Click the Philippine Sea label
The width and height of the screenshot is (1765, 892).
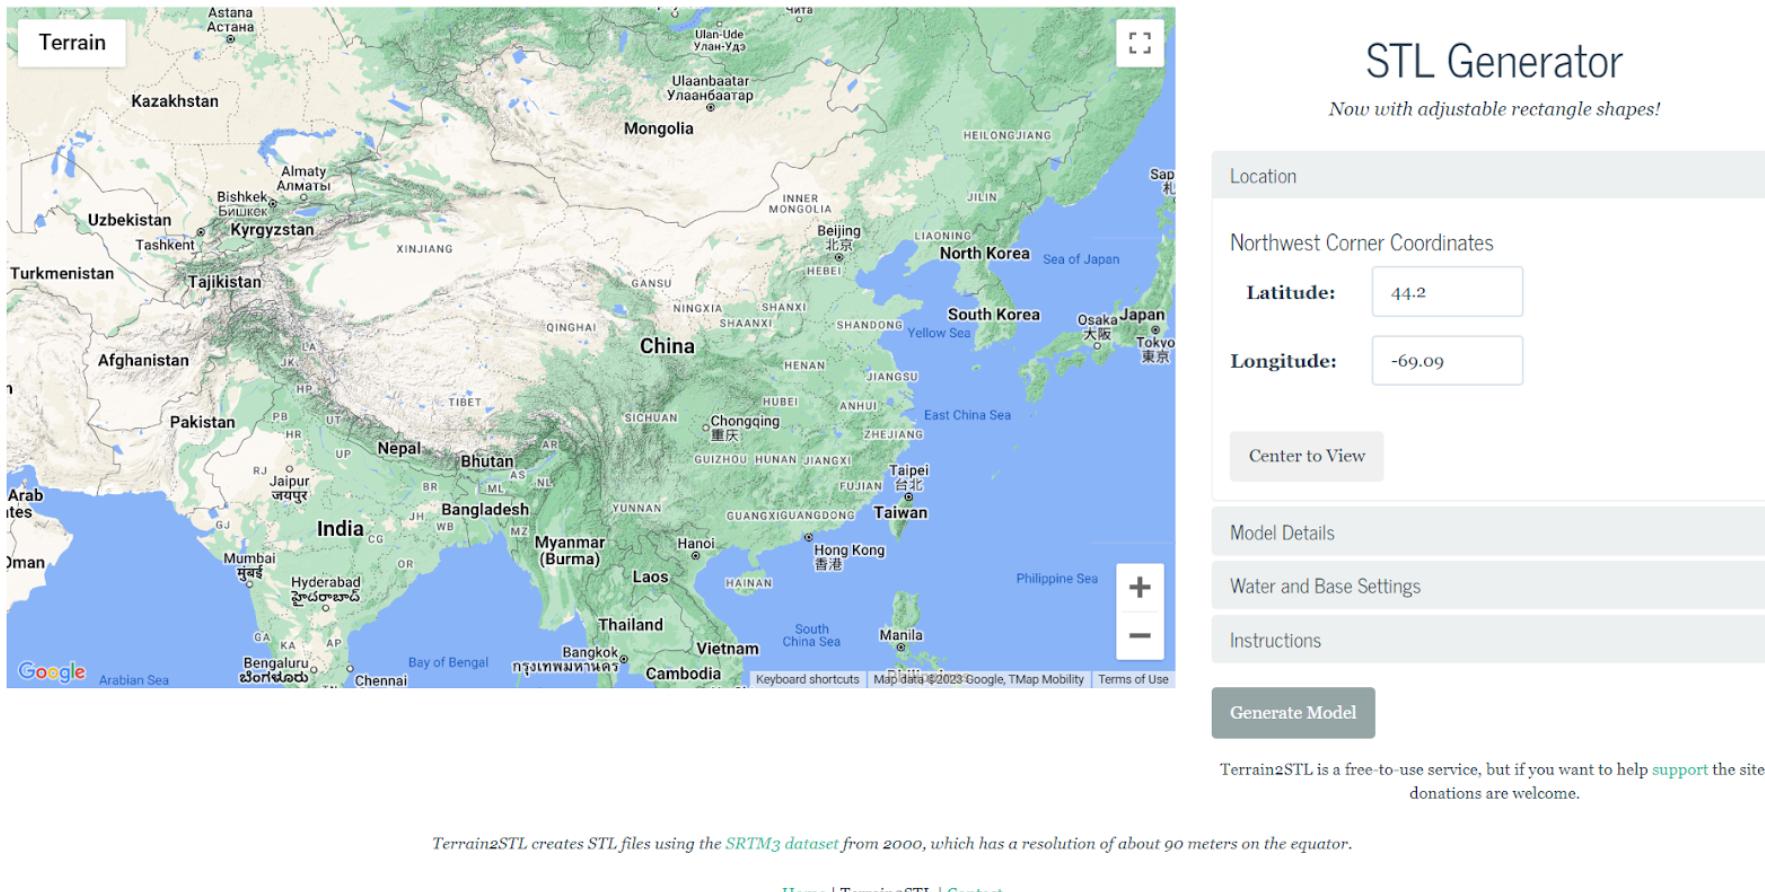tap(1057, 579)
